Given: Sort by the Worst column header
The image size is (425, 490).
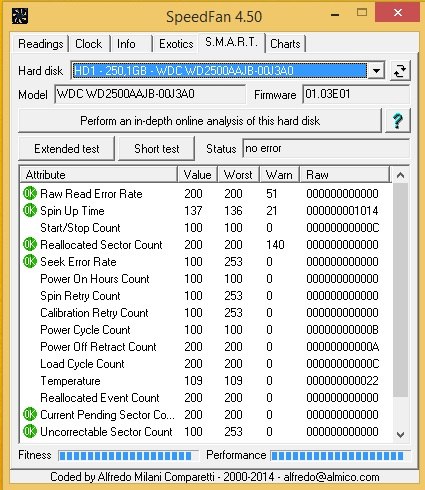Looking at the screenshot, I should click(238, 175).
